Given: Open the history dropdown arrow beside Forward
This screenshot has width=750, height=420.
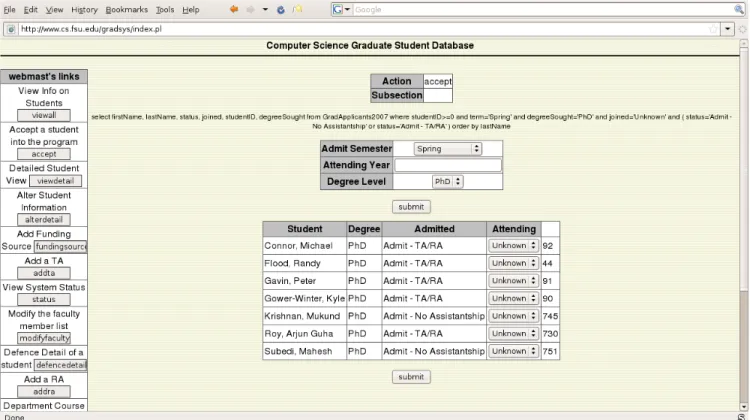Looking at the screenshot, I should pos(265,9).
